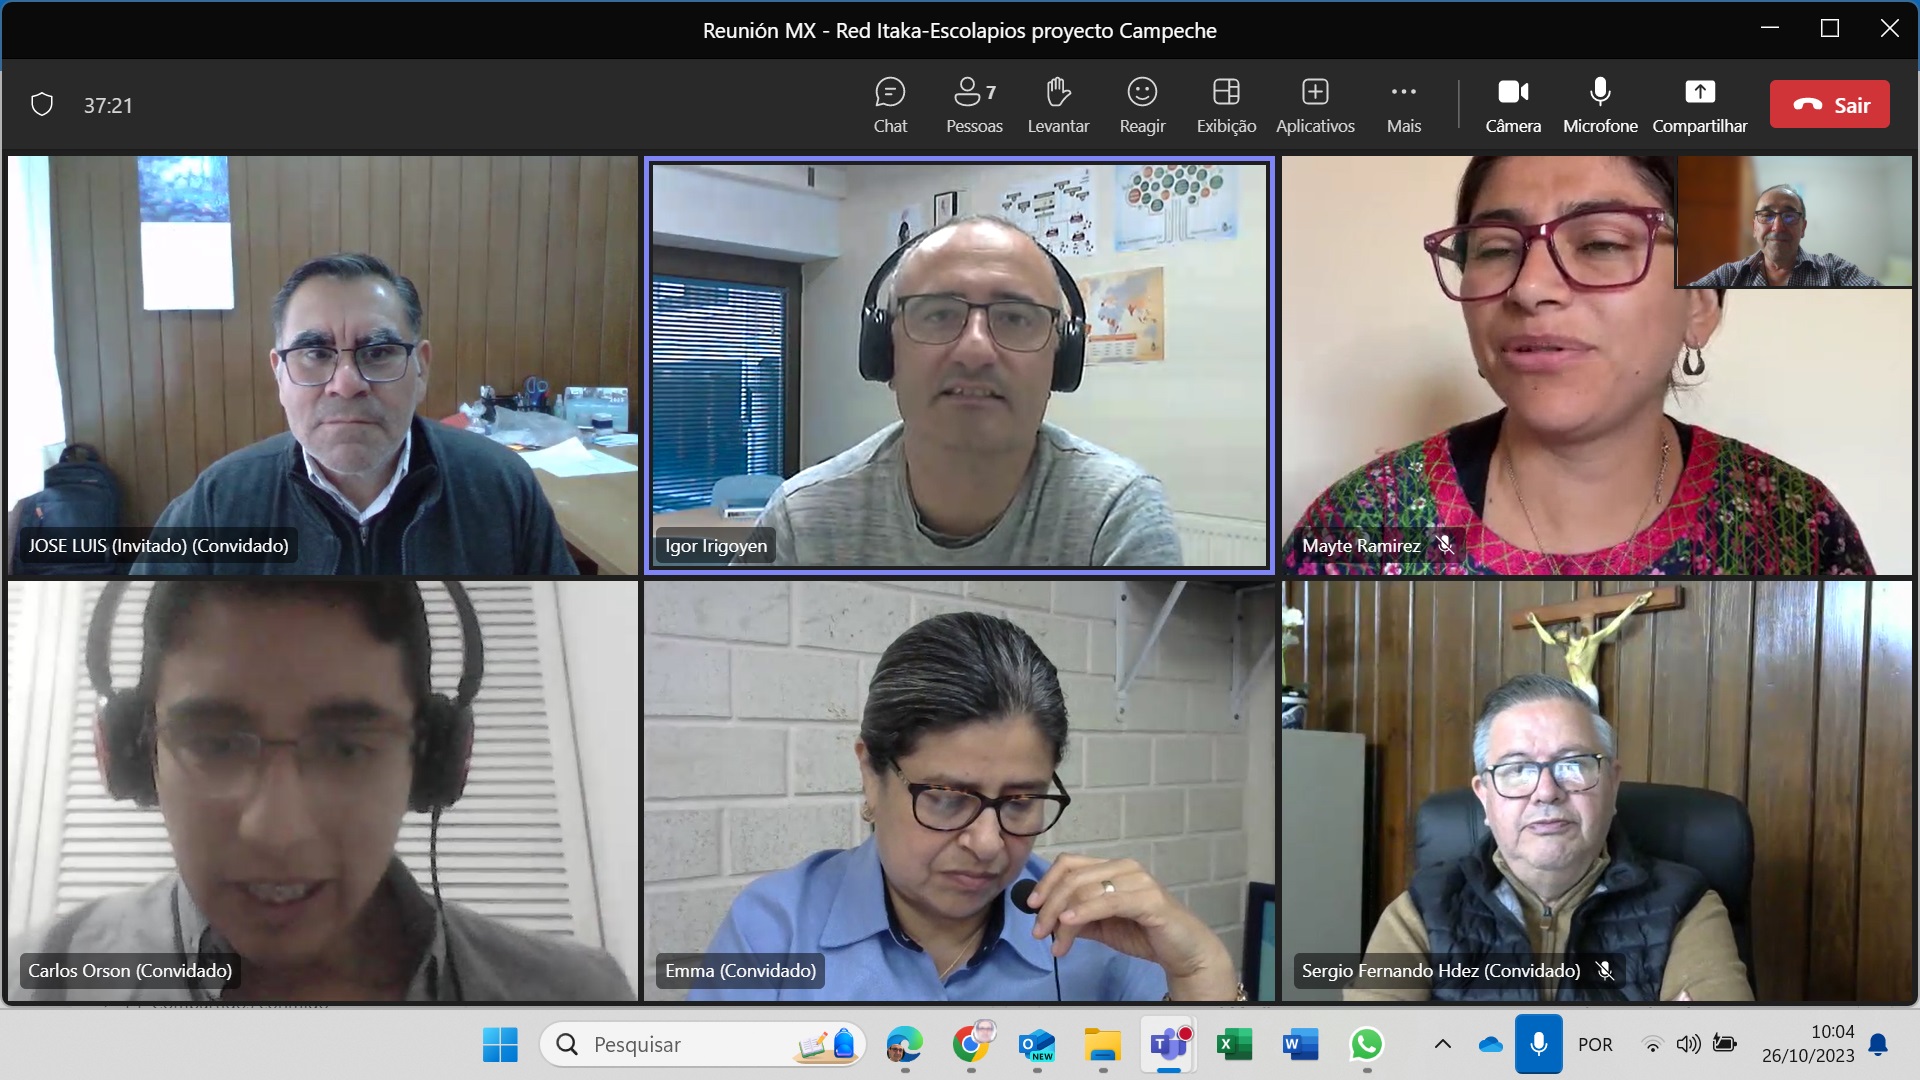The image size is (1920, 1080).
Task: Share screen with Compartilhar
Action: coord(1699,104)
